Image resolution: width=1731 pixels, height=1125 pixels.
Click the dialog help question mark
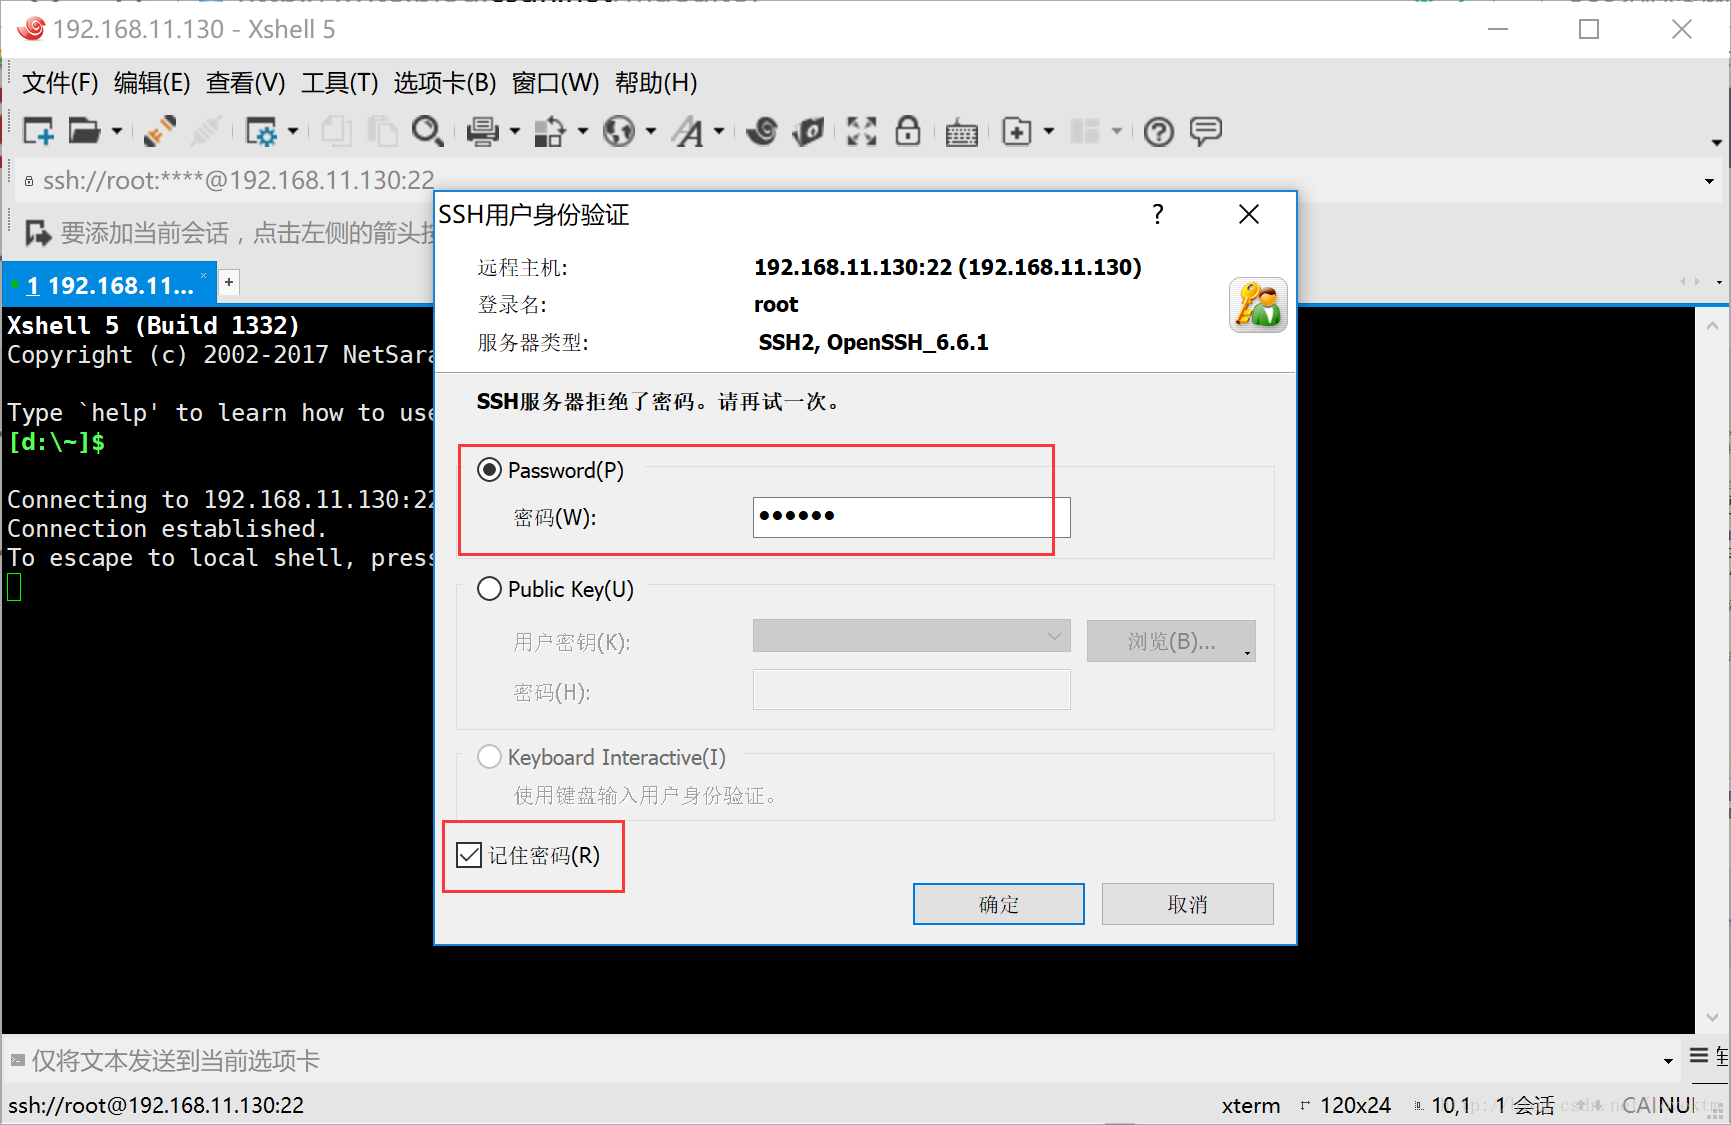coord(1158,214)
